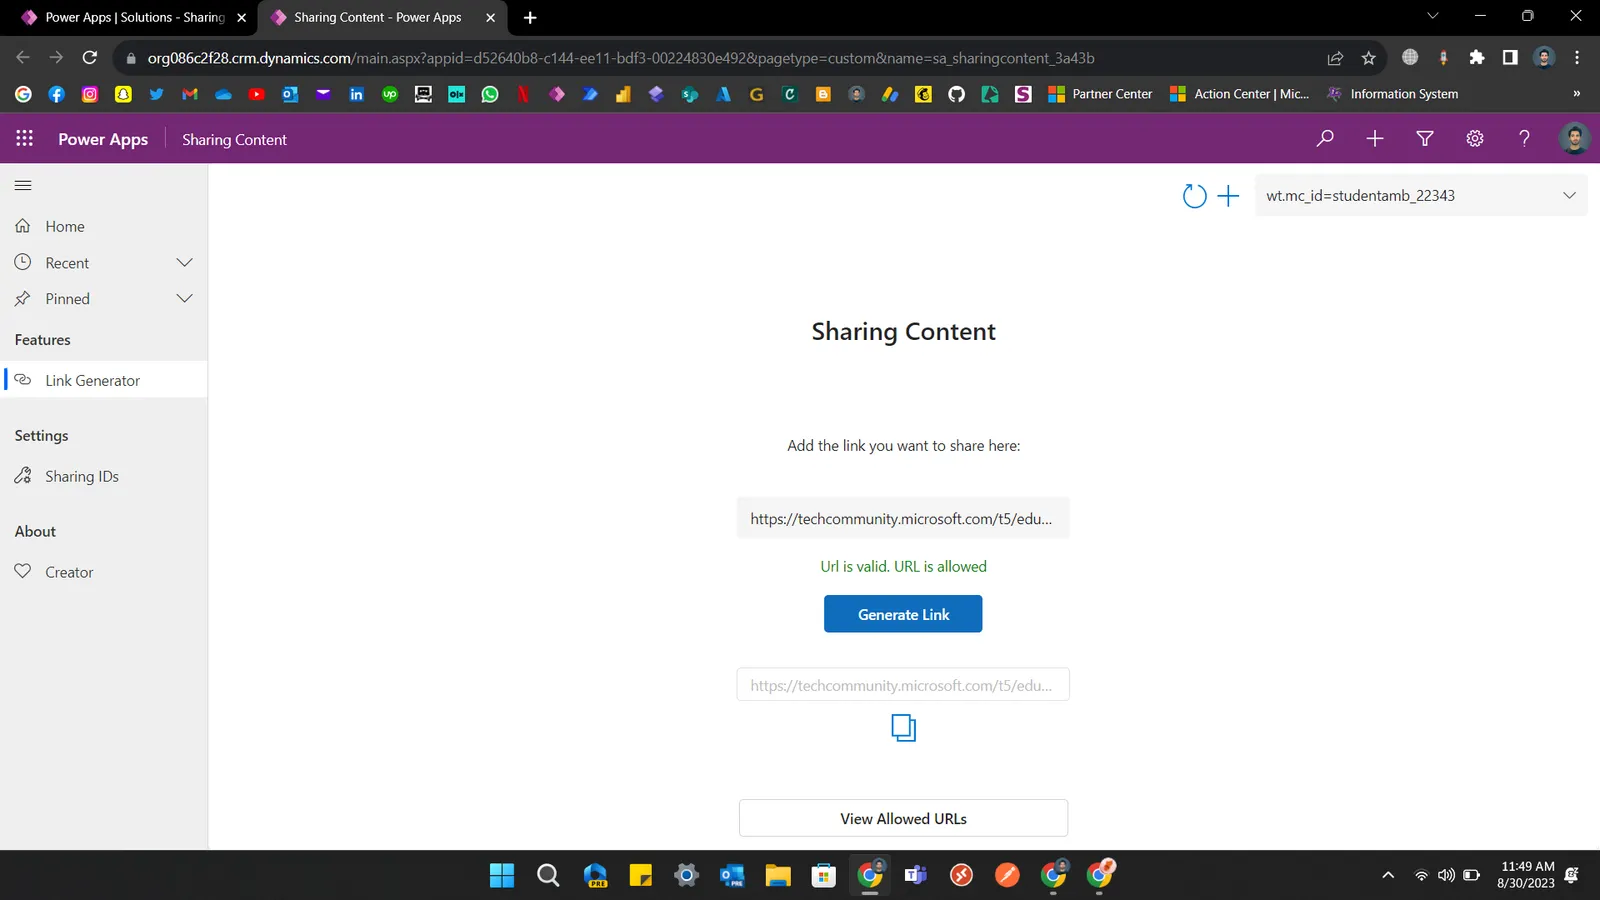This screenshot has width=1600, height=900.
Task: Open Creator under About
Action: pos(104,572)
